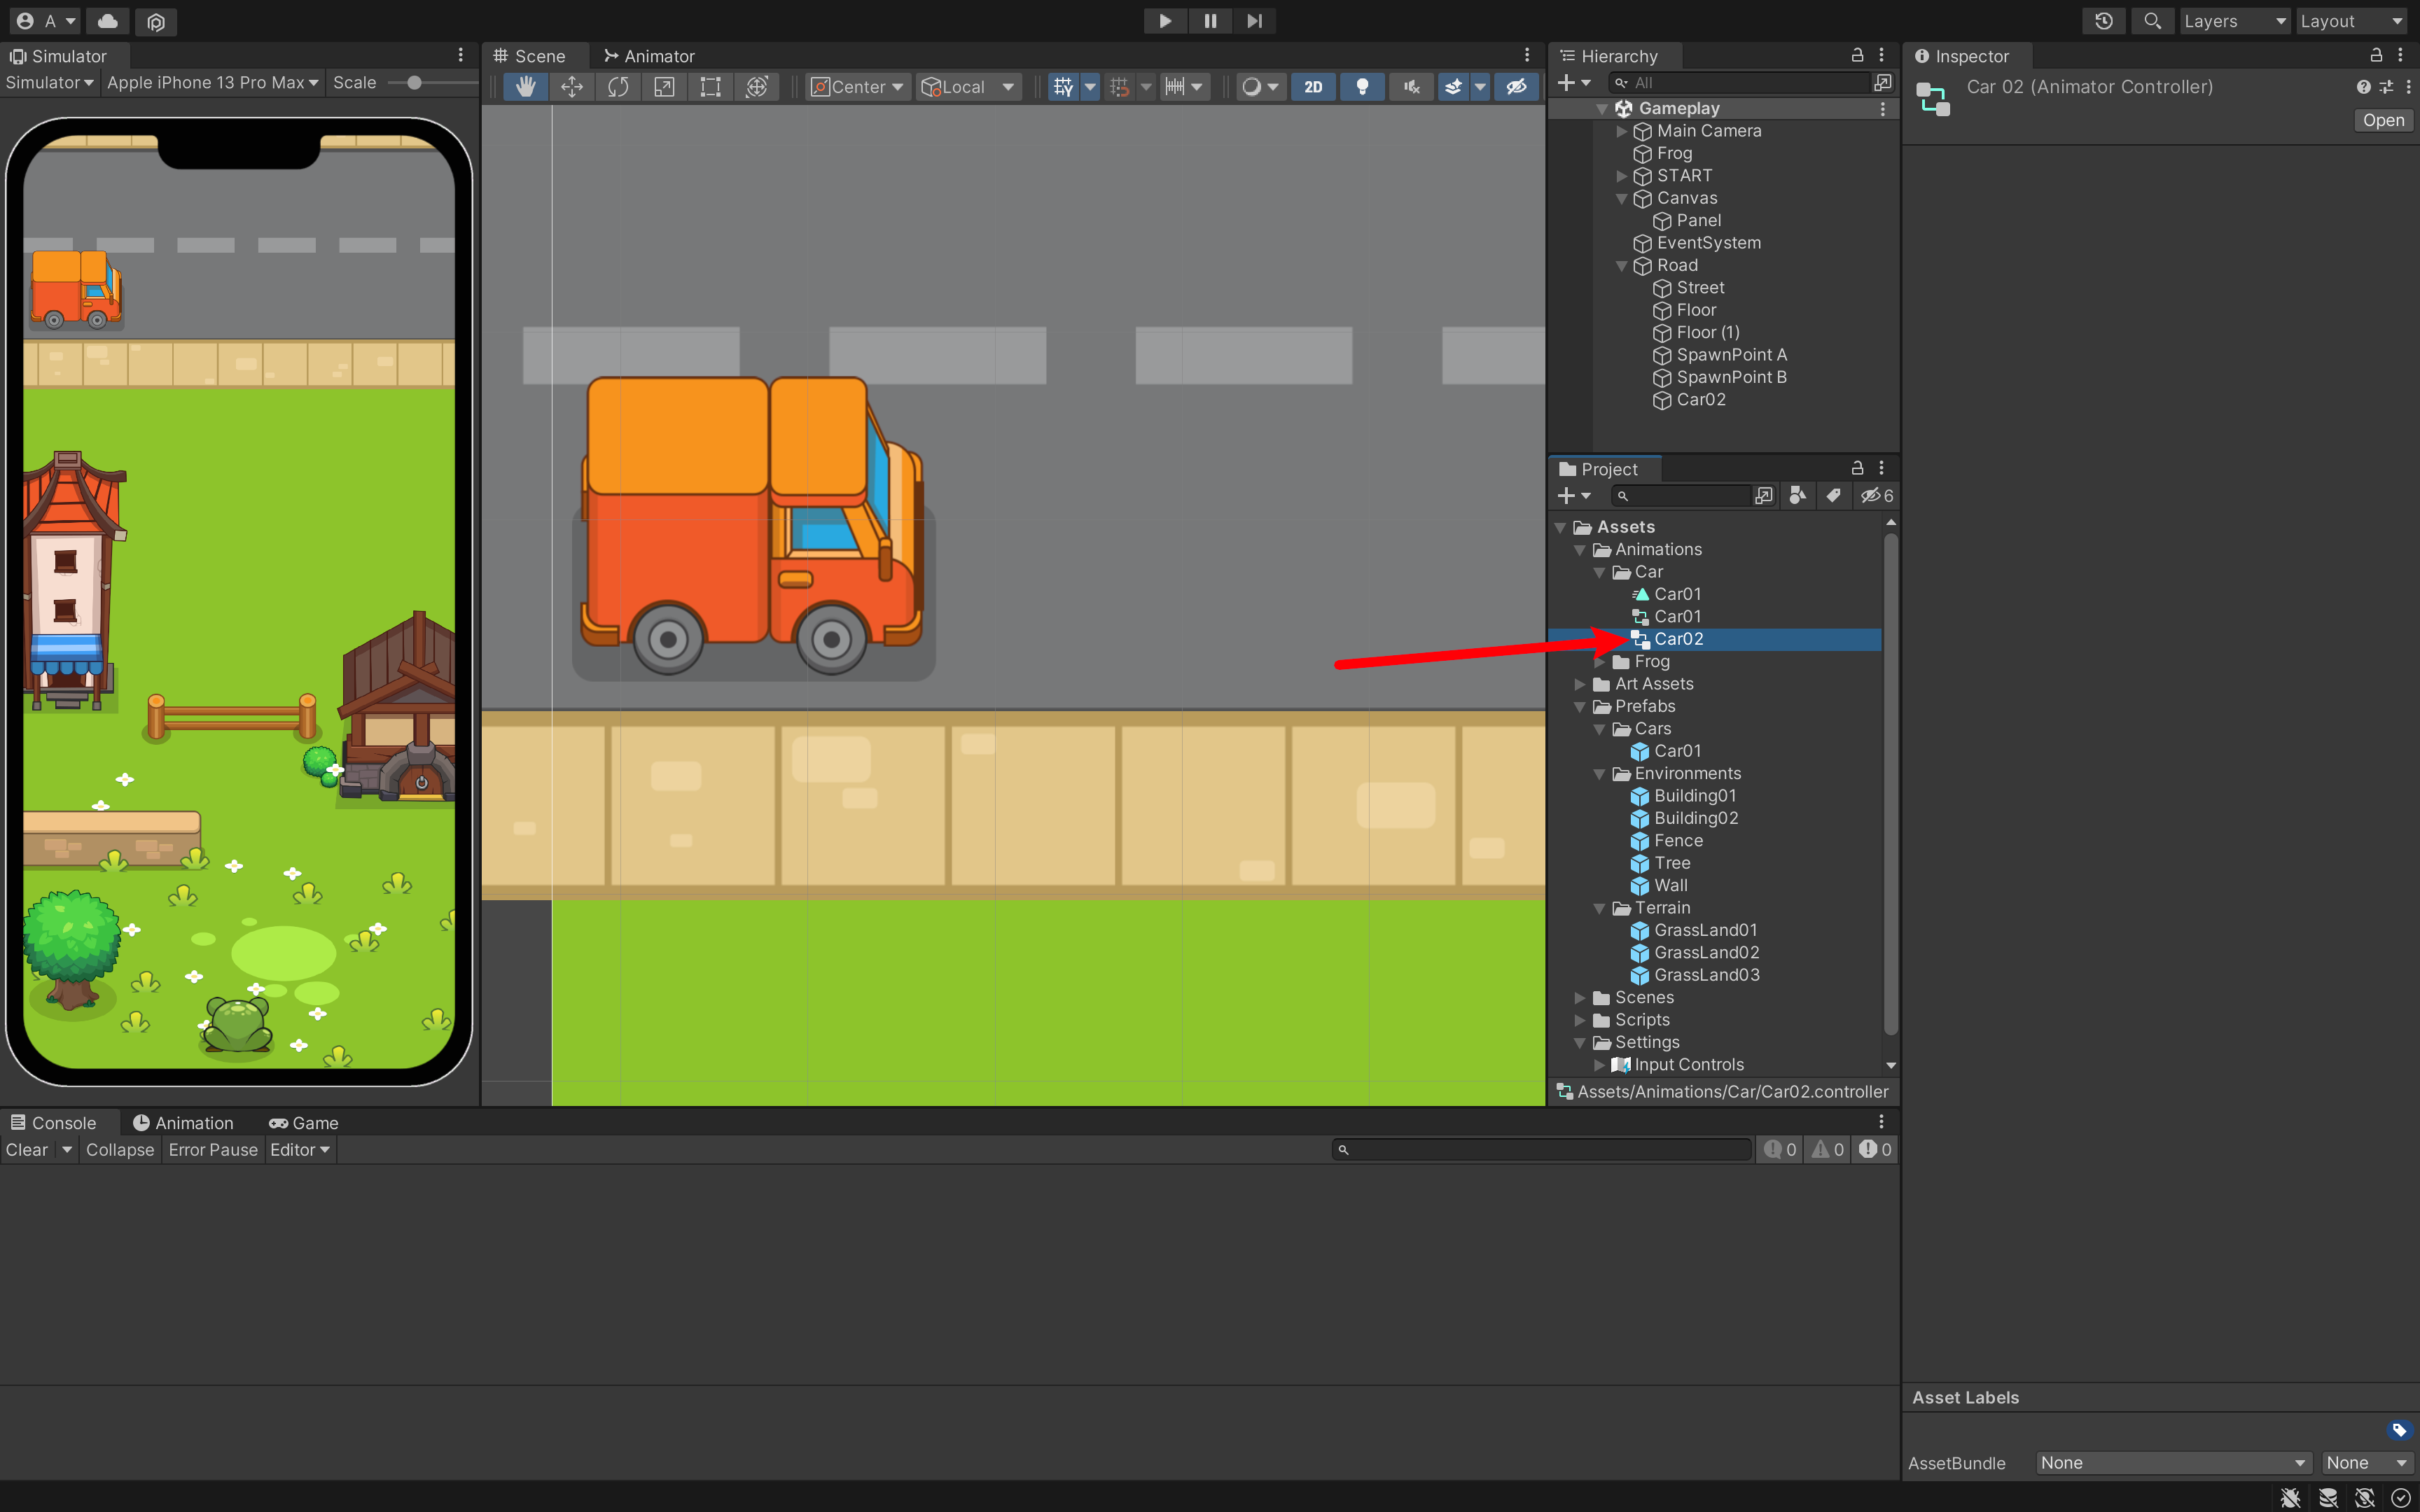This screenshot has width=2420, height=1512.
Task: Click the Console Clear button
Action: tap(27, 1150)
